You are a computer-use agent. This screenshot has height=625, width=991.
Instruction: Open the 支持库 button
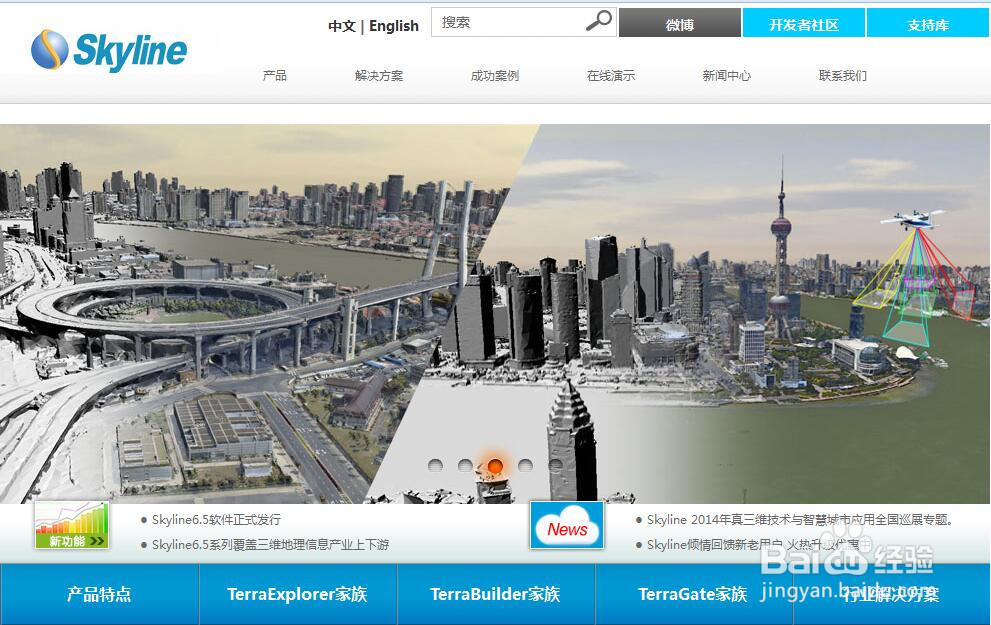point(928,23)
